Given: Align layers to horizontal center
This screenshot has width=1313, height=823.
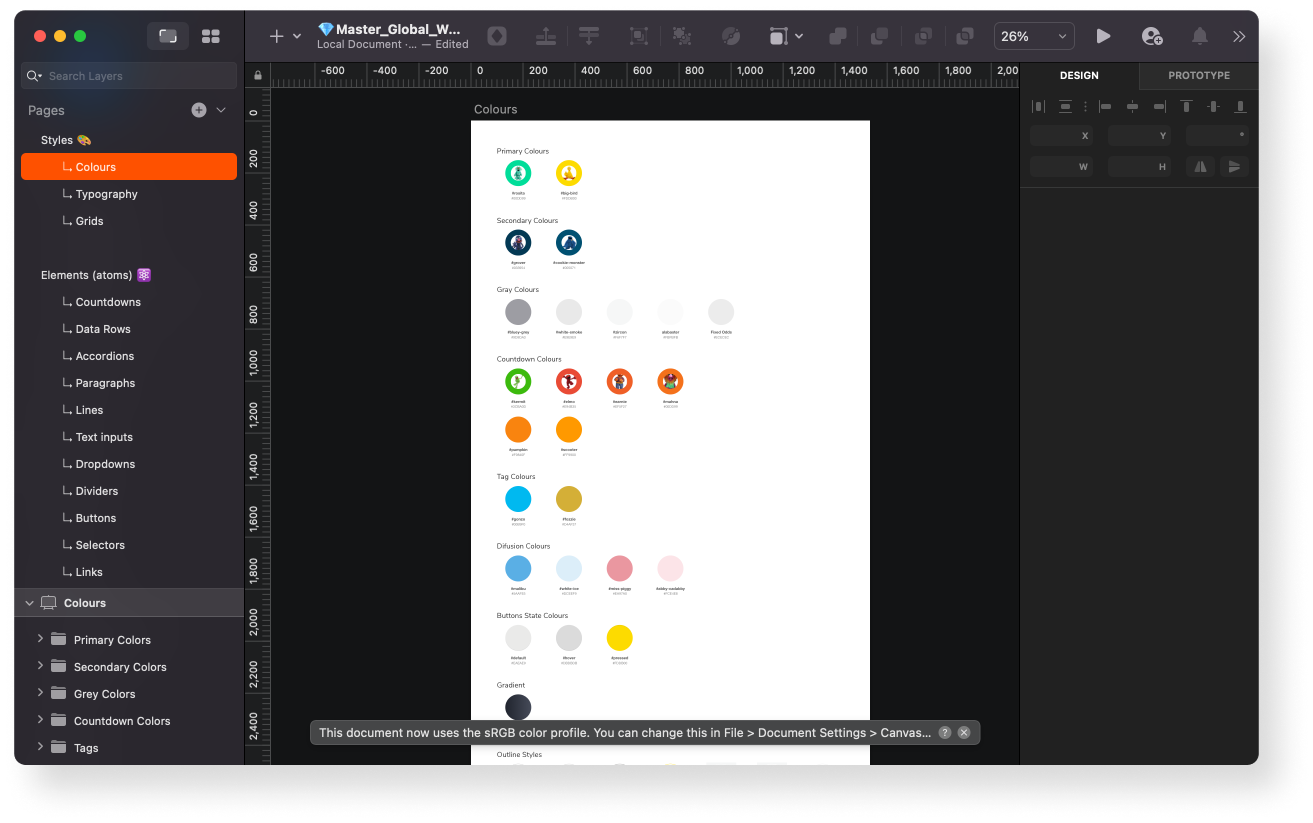Looking at the screenshot, I should pos(1132,106).
